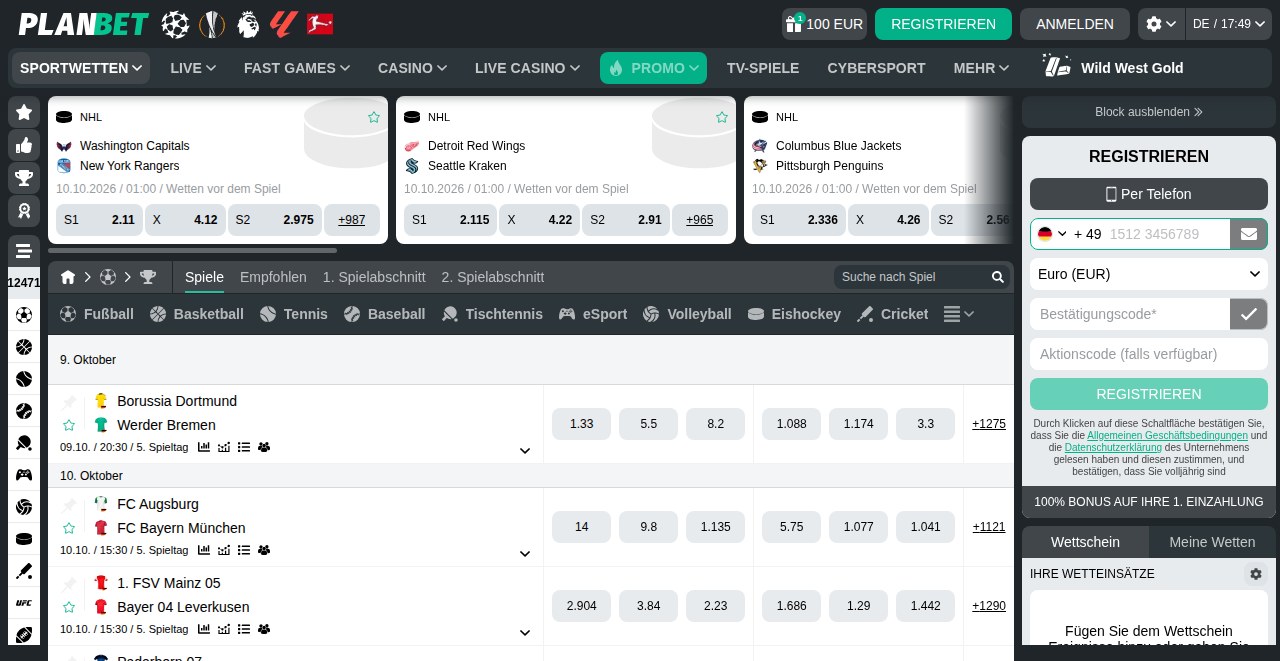
Task: Focus the Bestätigungscode input field
Action: (1130, 314)
